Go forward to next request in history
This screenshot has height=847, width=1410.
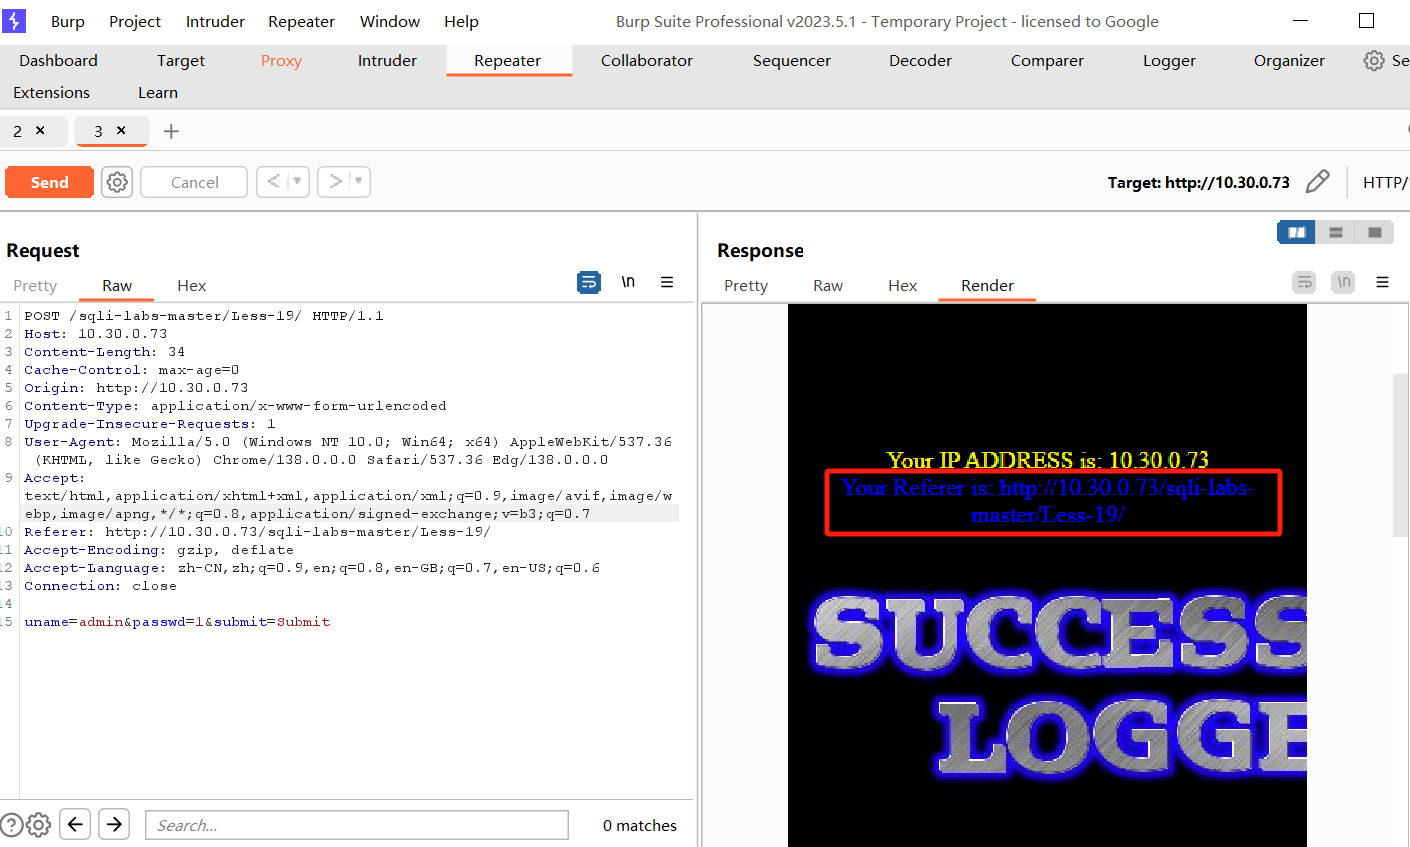(x=335, y=181)
